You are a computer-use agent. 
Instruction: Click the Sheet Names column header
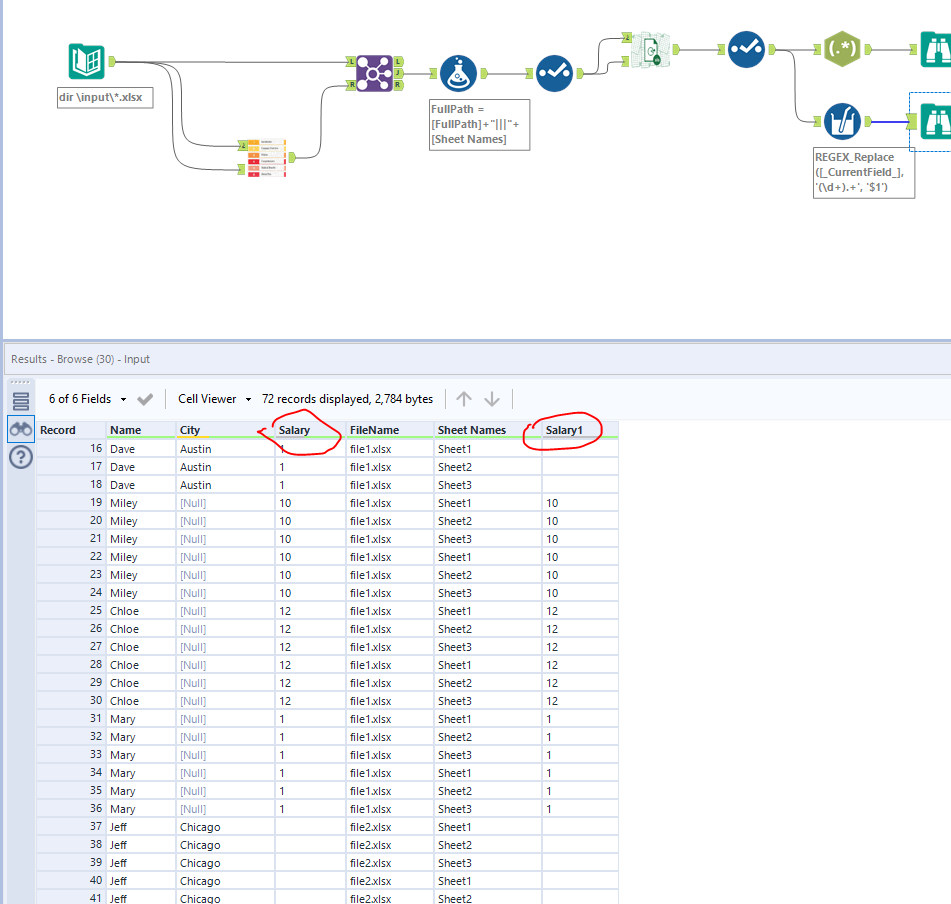(x=471, y=430)
